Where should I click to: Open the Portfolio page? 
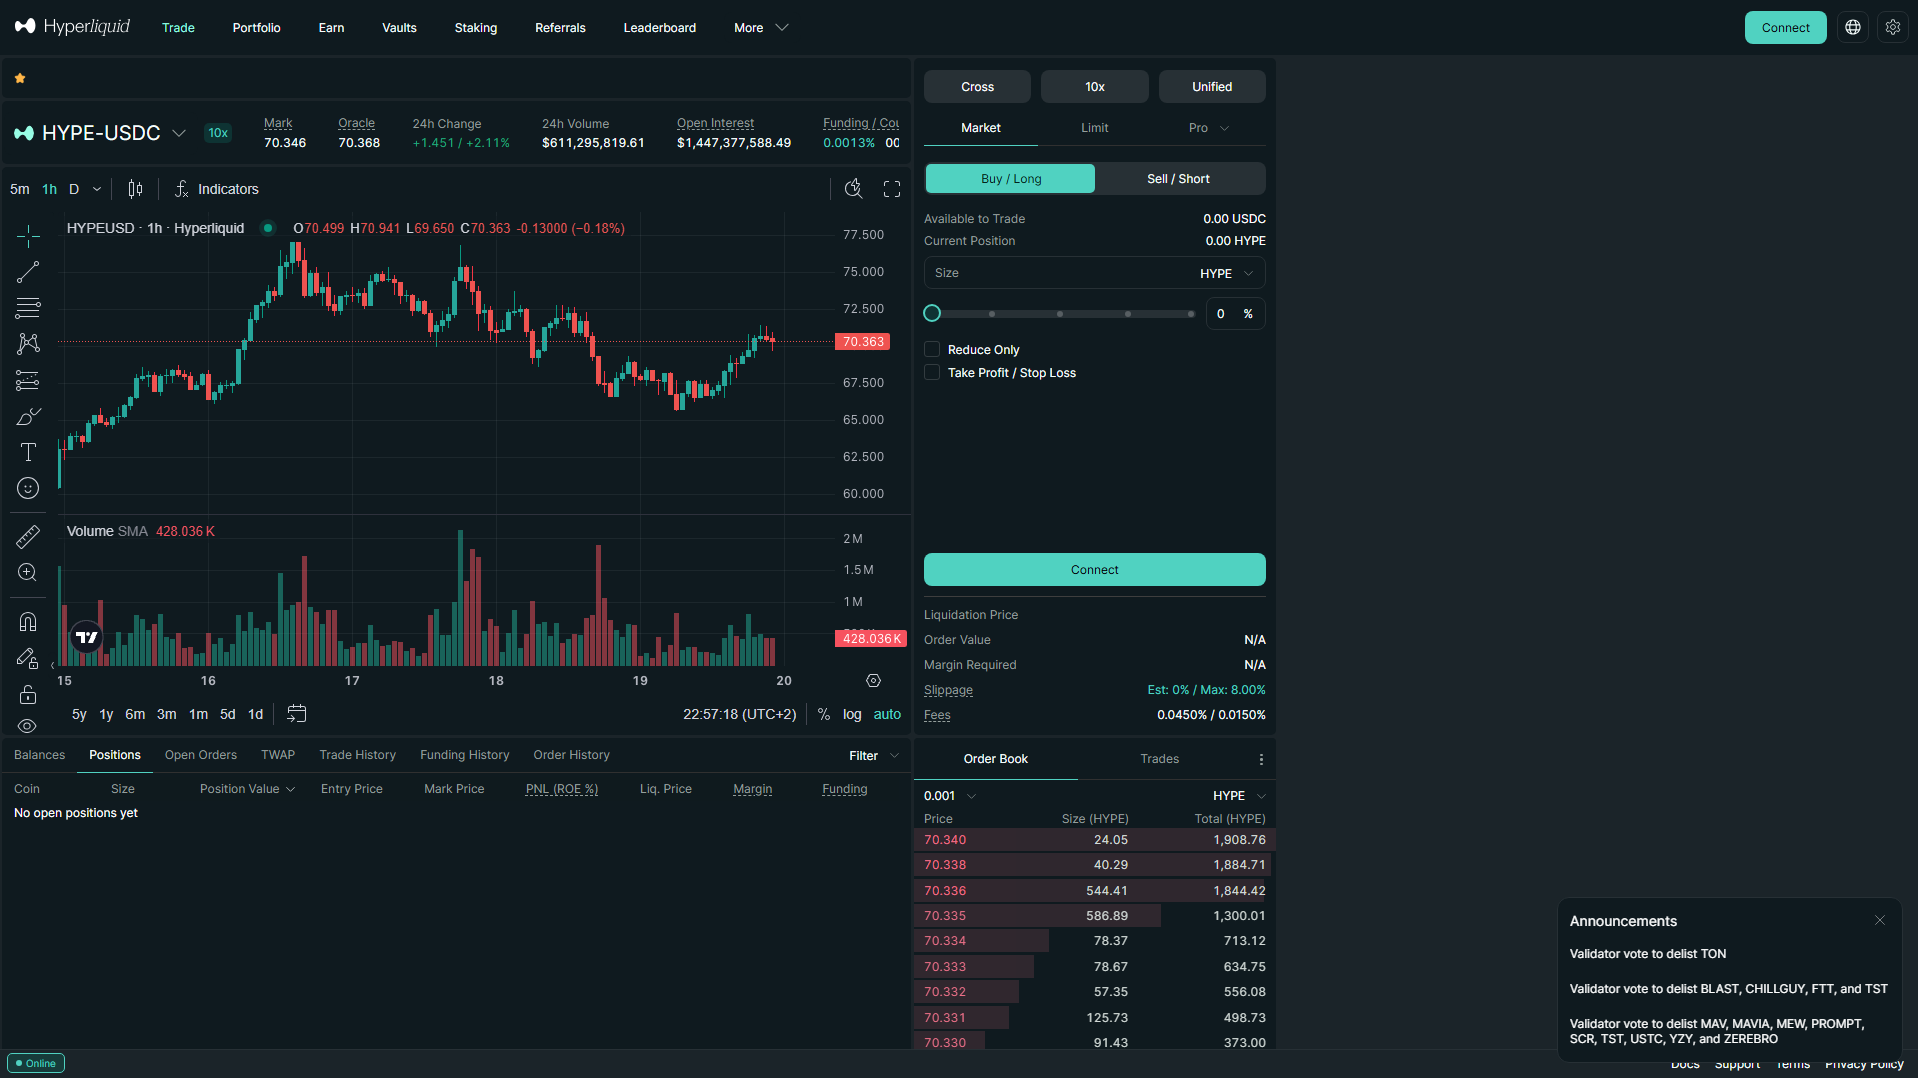click(257, 28)
